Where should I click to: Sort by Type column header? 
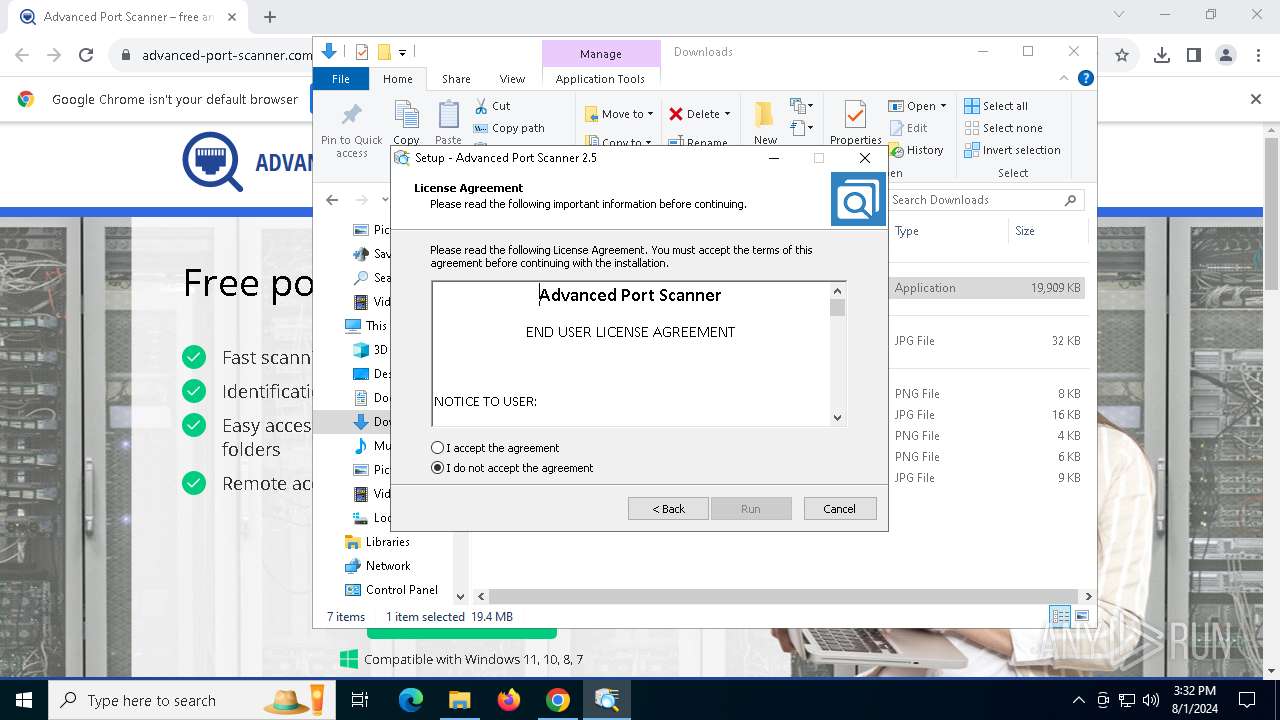(x=907, y=231)
